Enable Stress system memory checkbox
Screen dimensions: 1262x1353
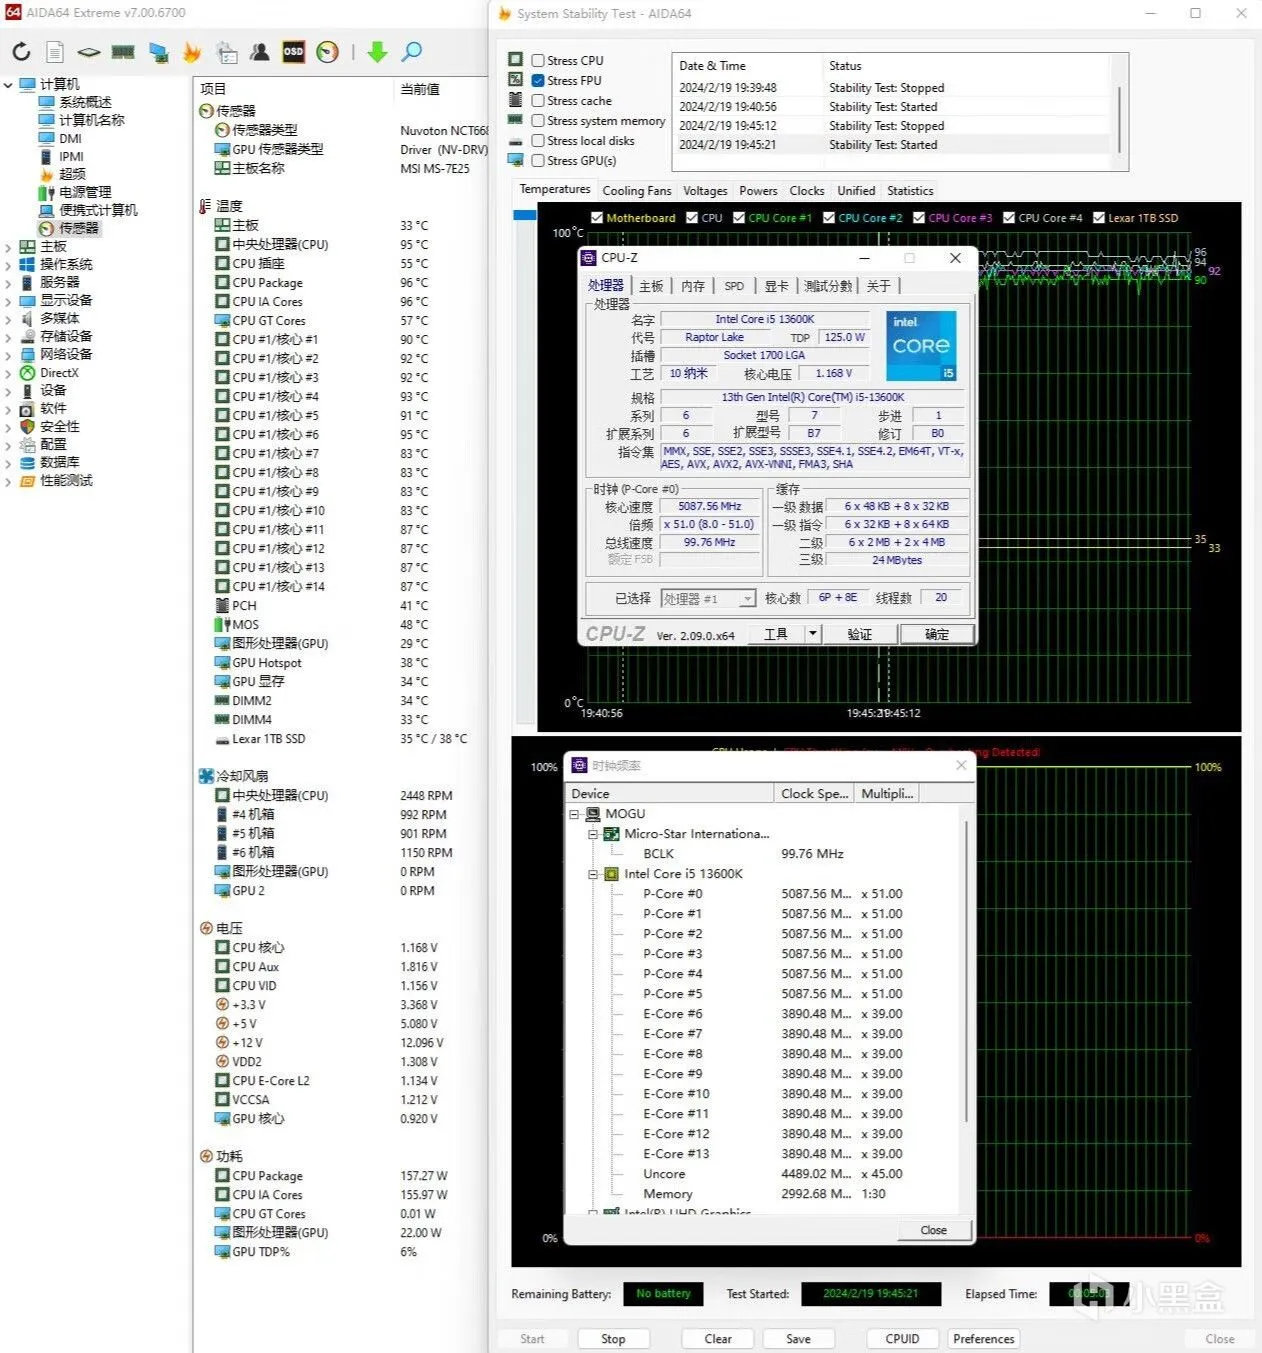(x=538, y=120)
